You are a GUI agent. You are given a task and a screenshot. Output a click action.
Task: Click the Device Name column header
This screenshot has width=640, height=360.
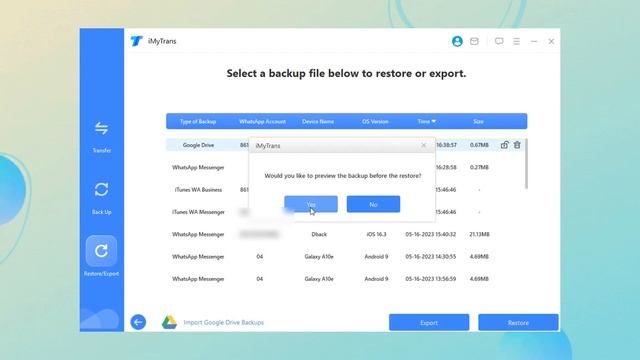(318, 121)
